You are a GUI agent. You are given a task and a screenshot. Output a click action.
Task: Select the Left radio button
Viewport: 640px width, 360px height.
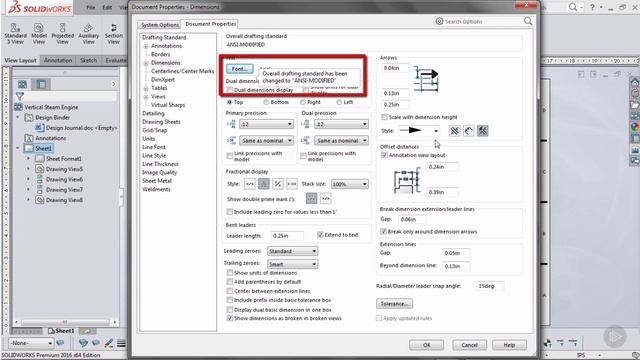click(x=339, y=102)
